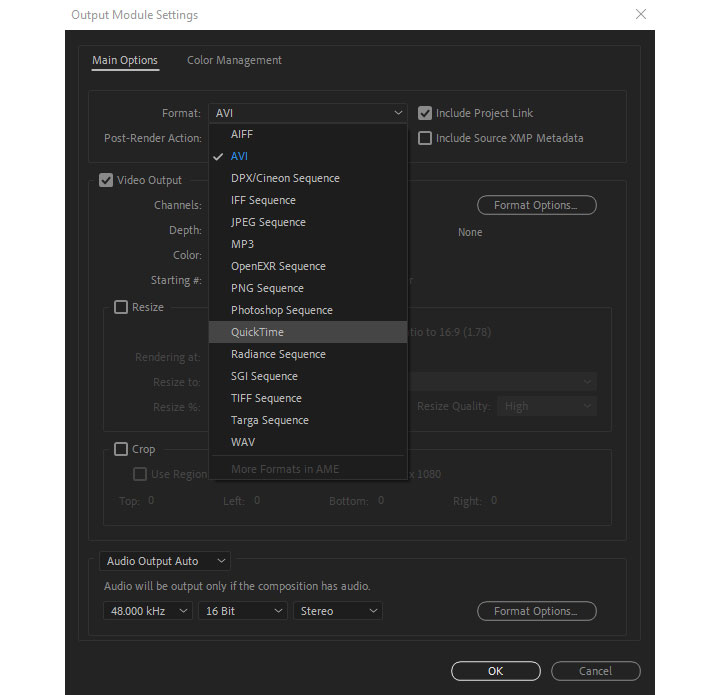Enable the Crop checkbox
Viewport: 720px width, 695px height.
tap(121, 449)
